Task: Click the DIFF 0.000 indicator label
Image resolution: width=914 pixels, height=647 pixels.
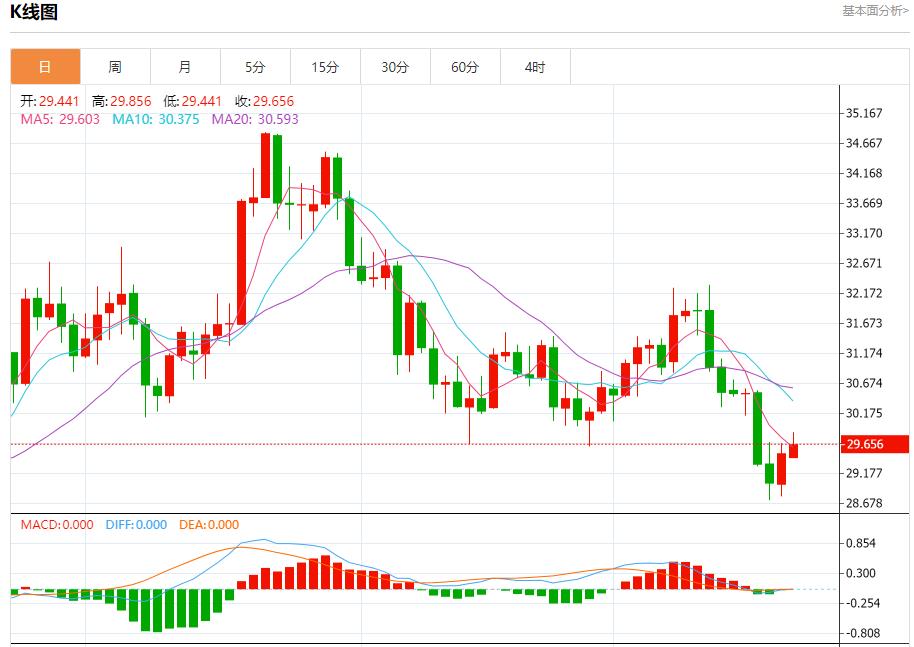Action: [x=135, y=524]
